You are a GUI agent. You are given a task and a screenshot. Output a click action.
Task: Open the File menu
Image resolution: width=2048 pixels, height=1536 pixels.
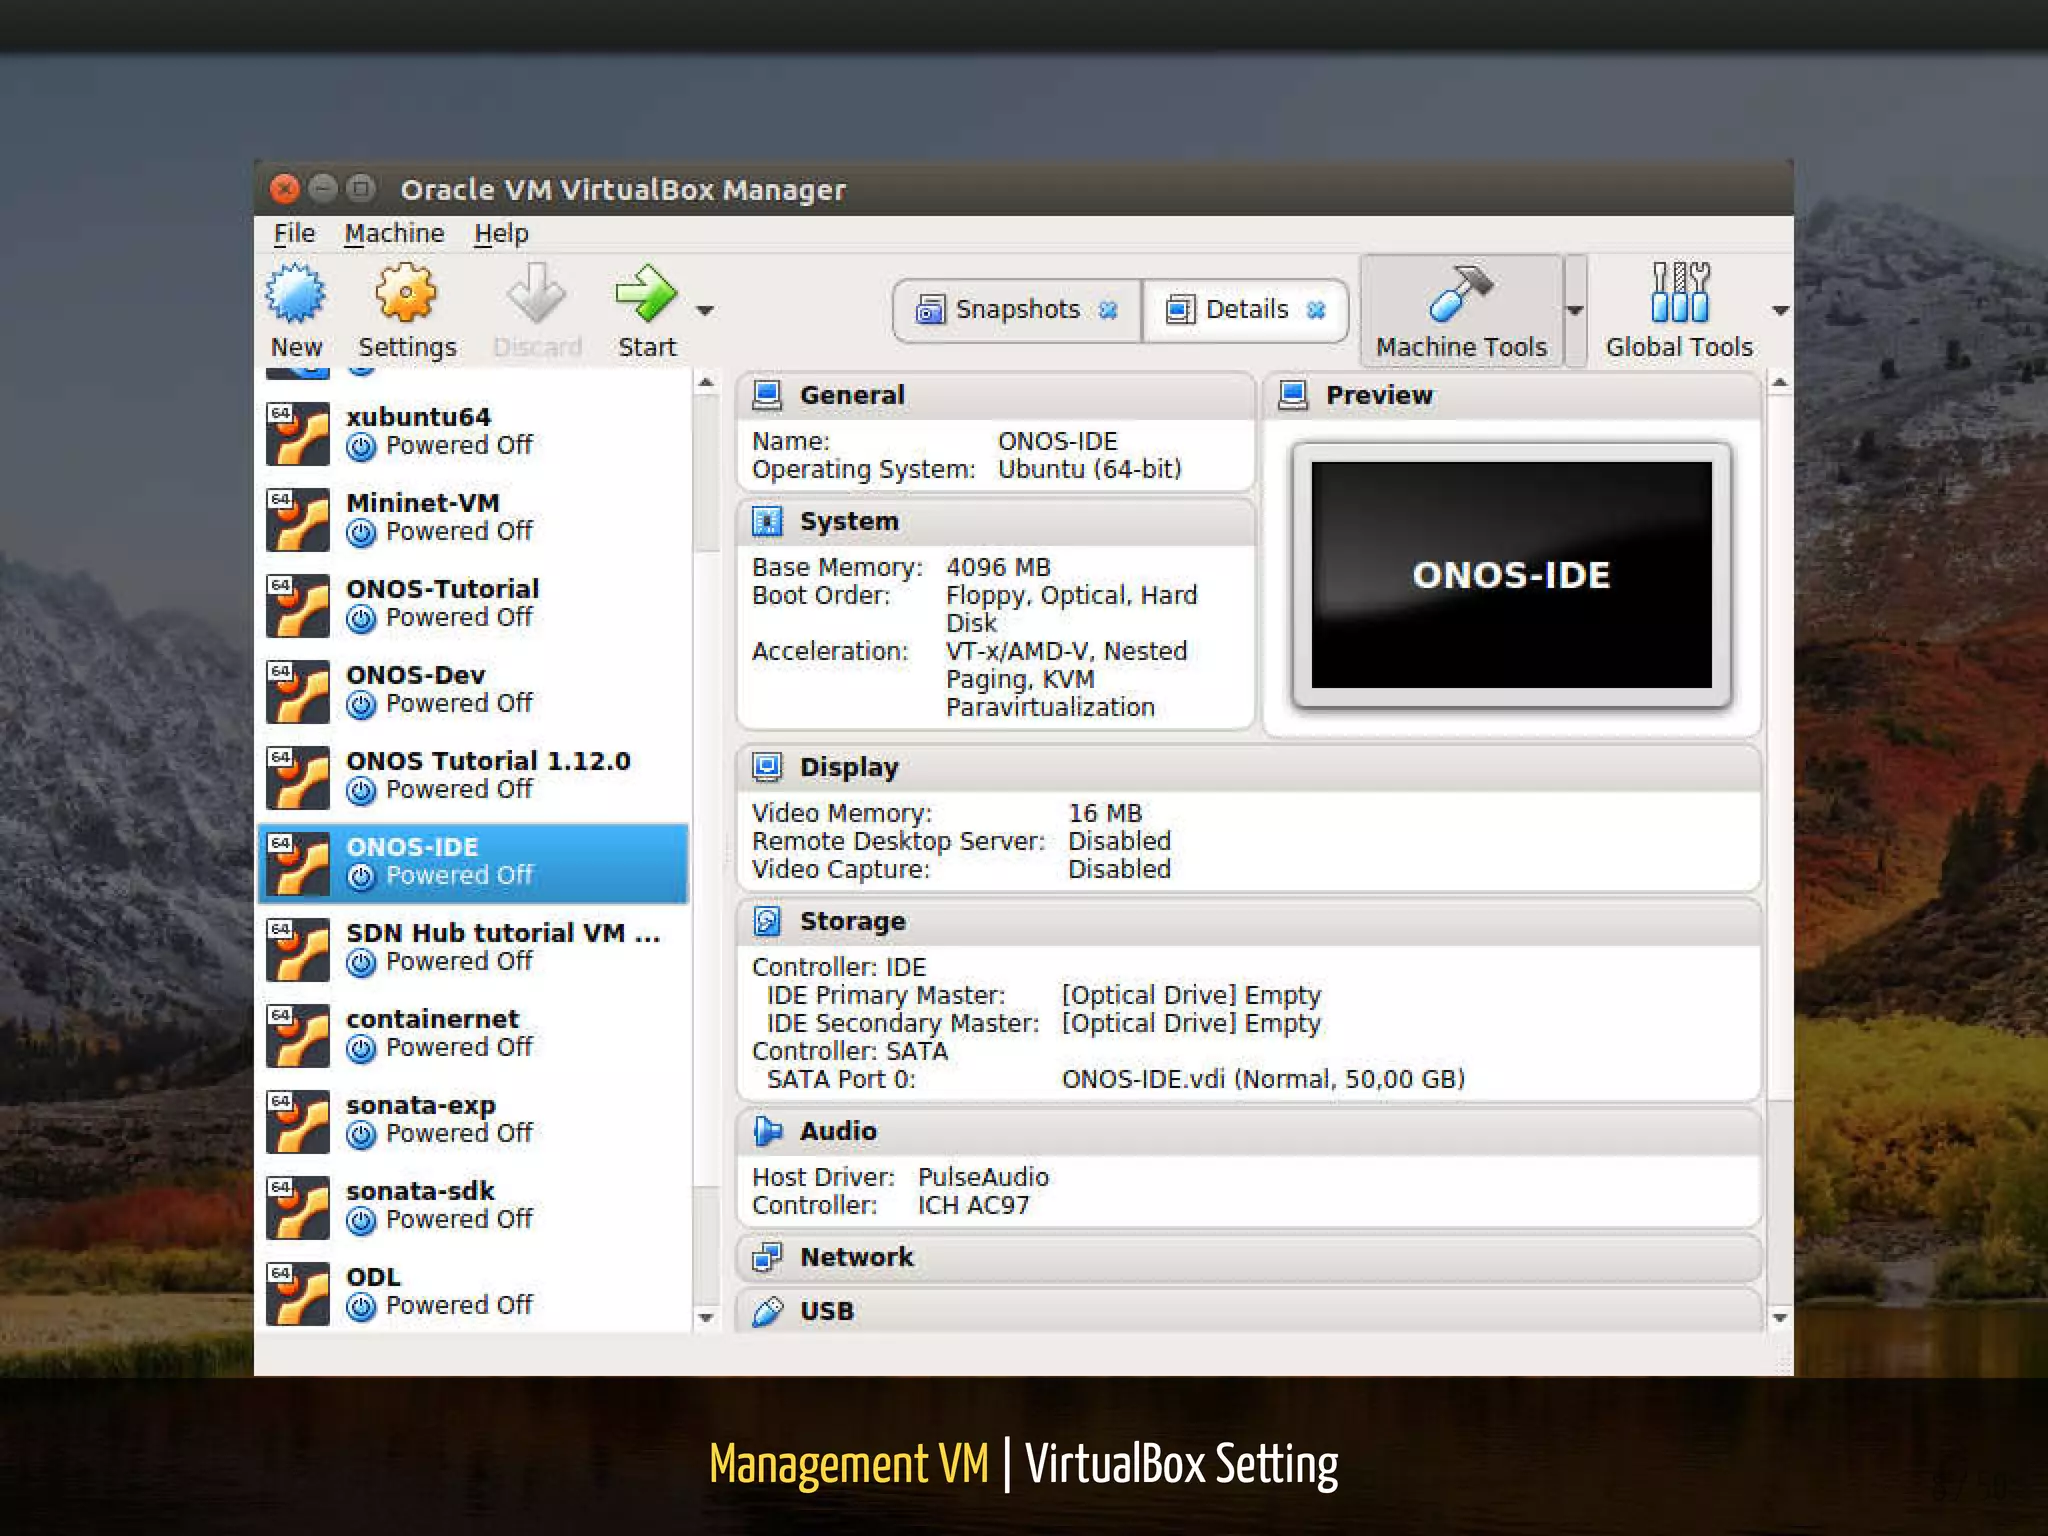(x=294, y=233)
